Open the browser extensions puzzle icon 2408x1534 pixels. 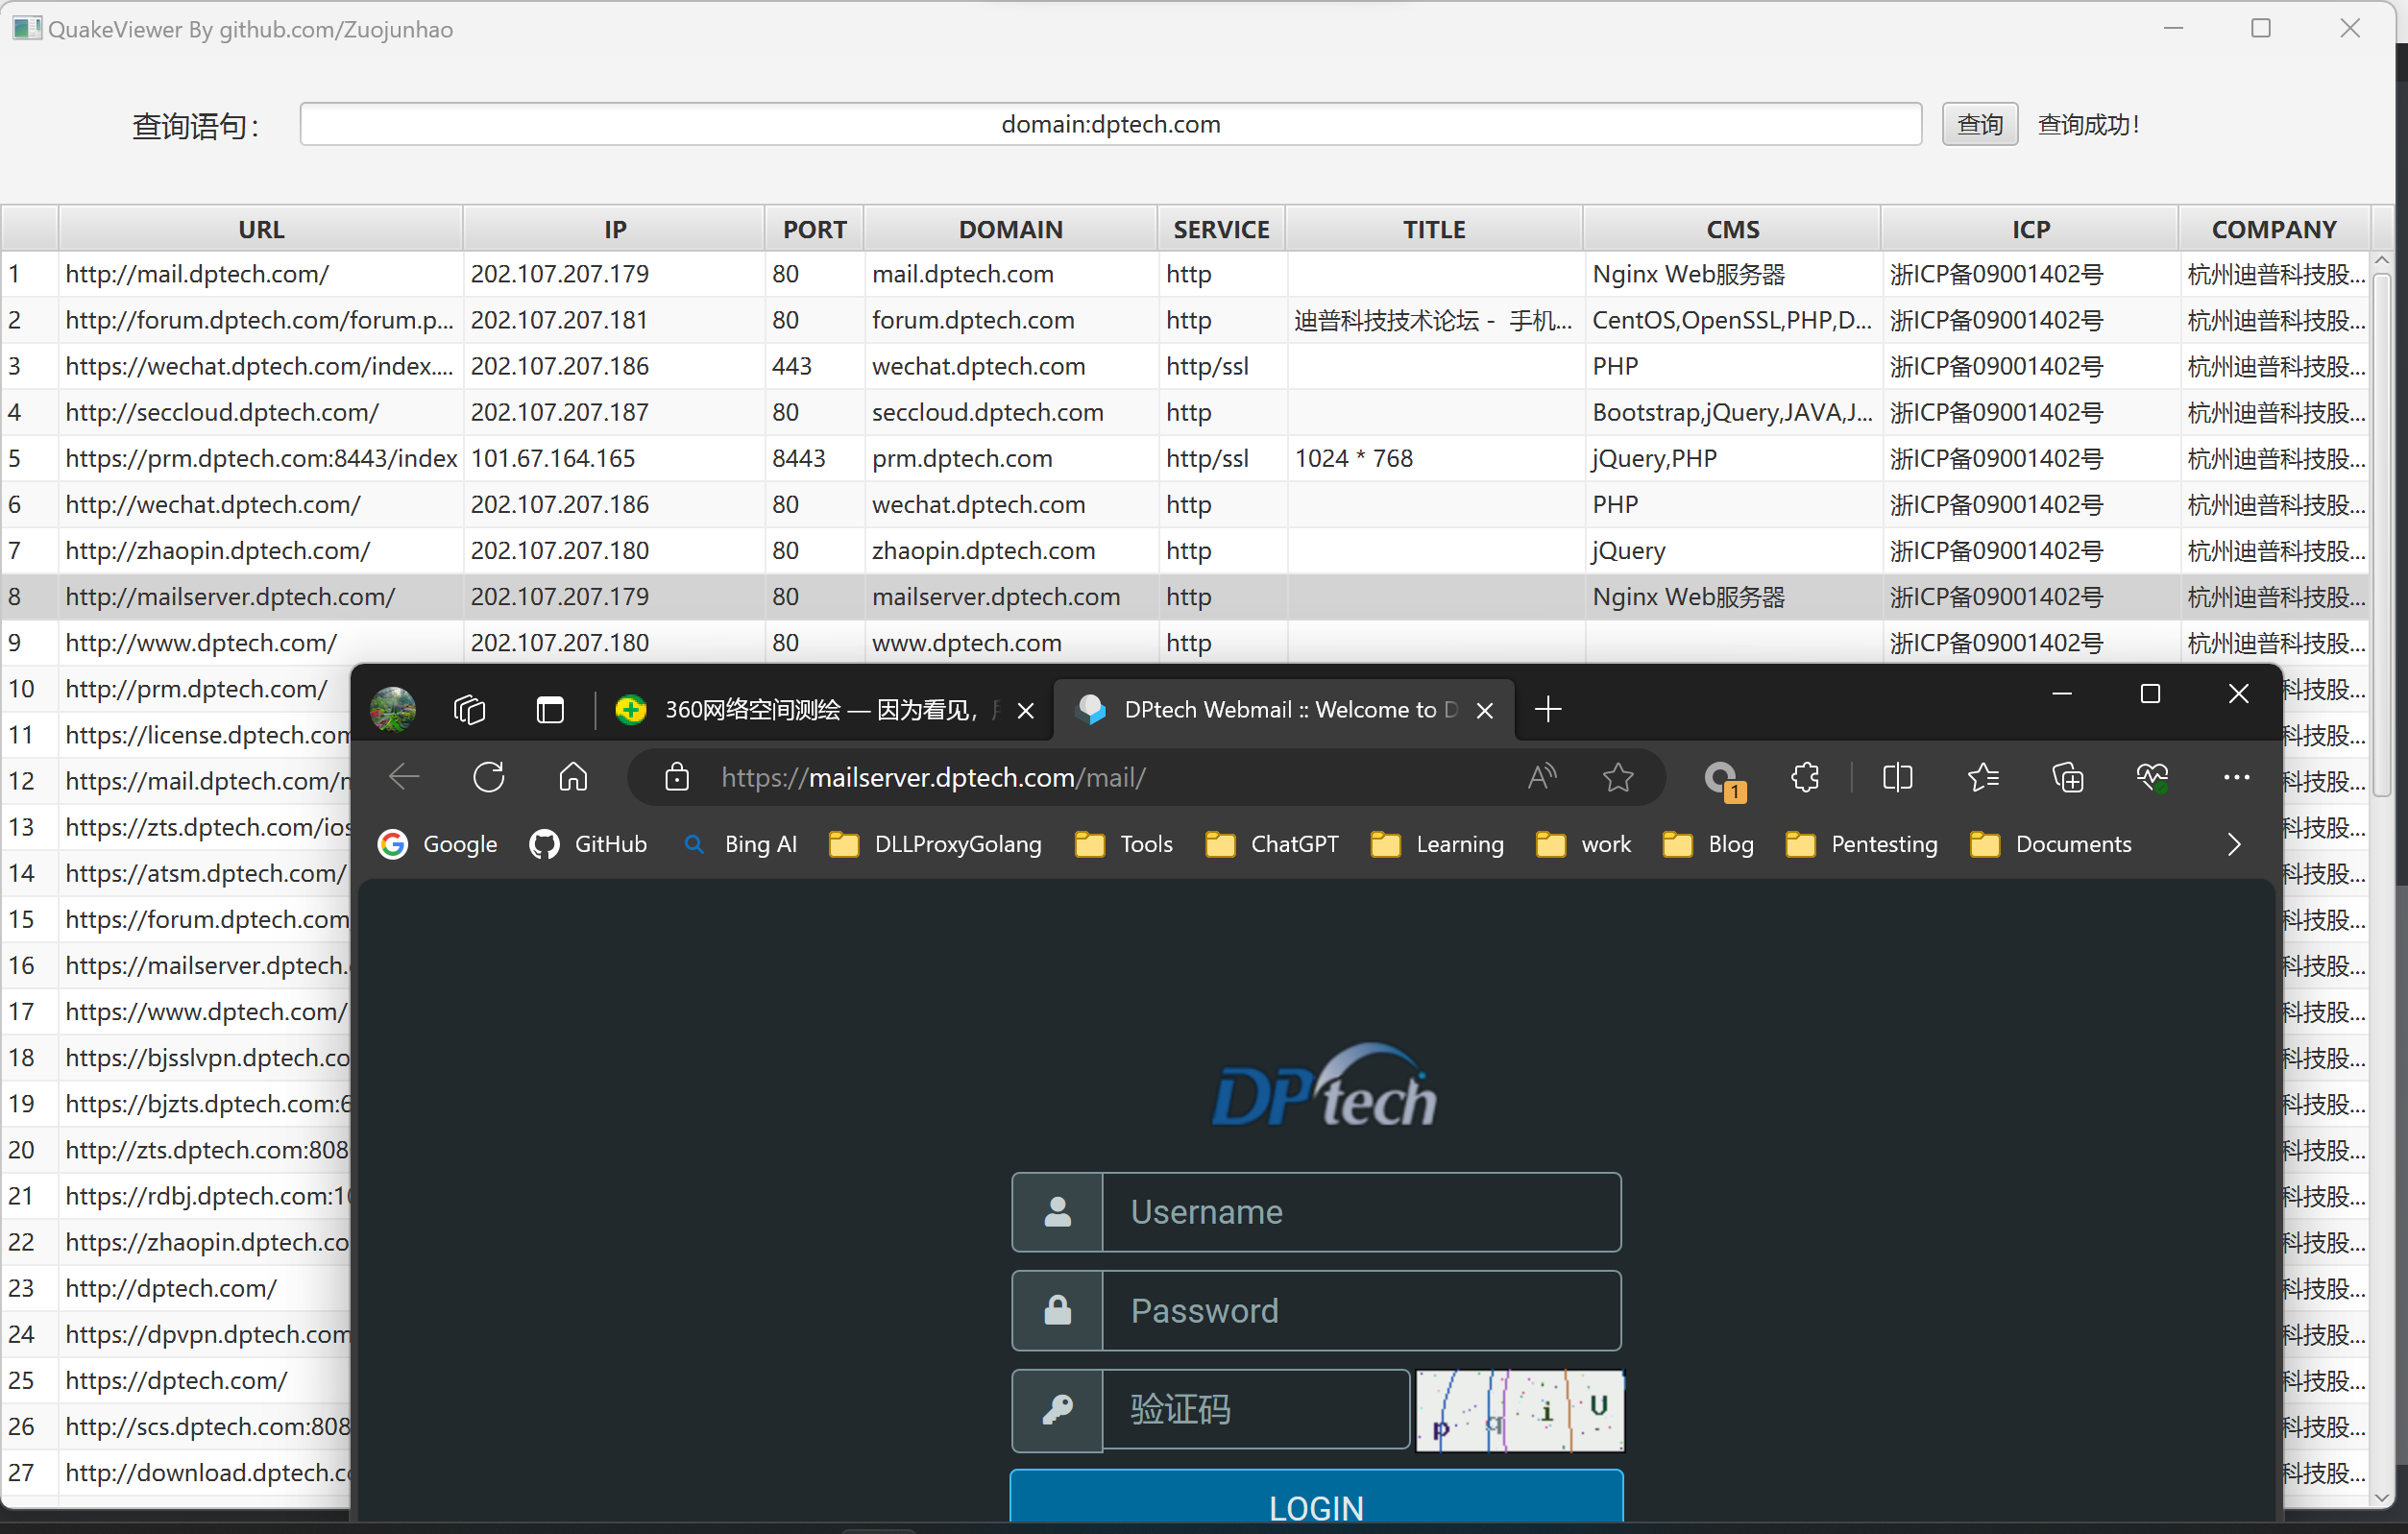pyautogui.click(x=1805, y=777)
